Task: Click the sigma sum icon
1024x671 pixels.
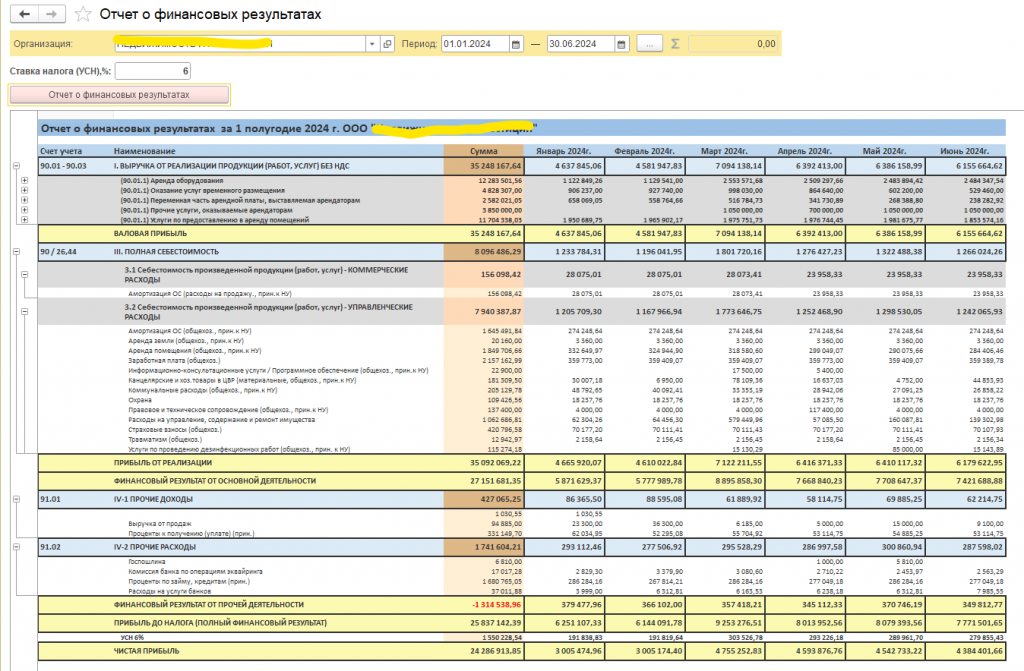Action: click(675, 44)
